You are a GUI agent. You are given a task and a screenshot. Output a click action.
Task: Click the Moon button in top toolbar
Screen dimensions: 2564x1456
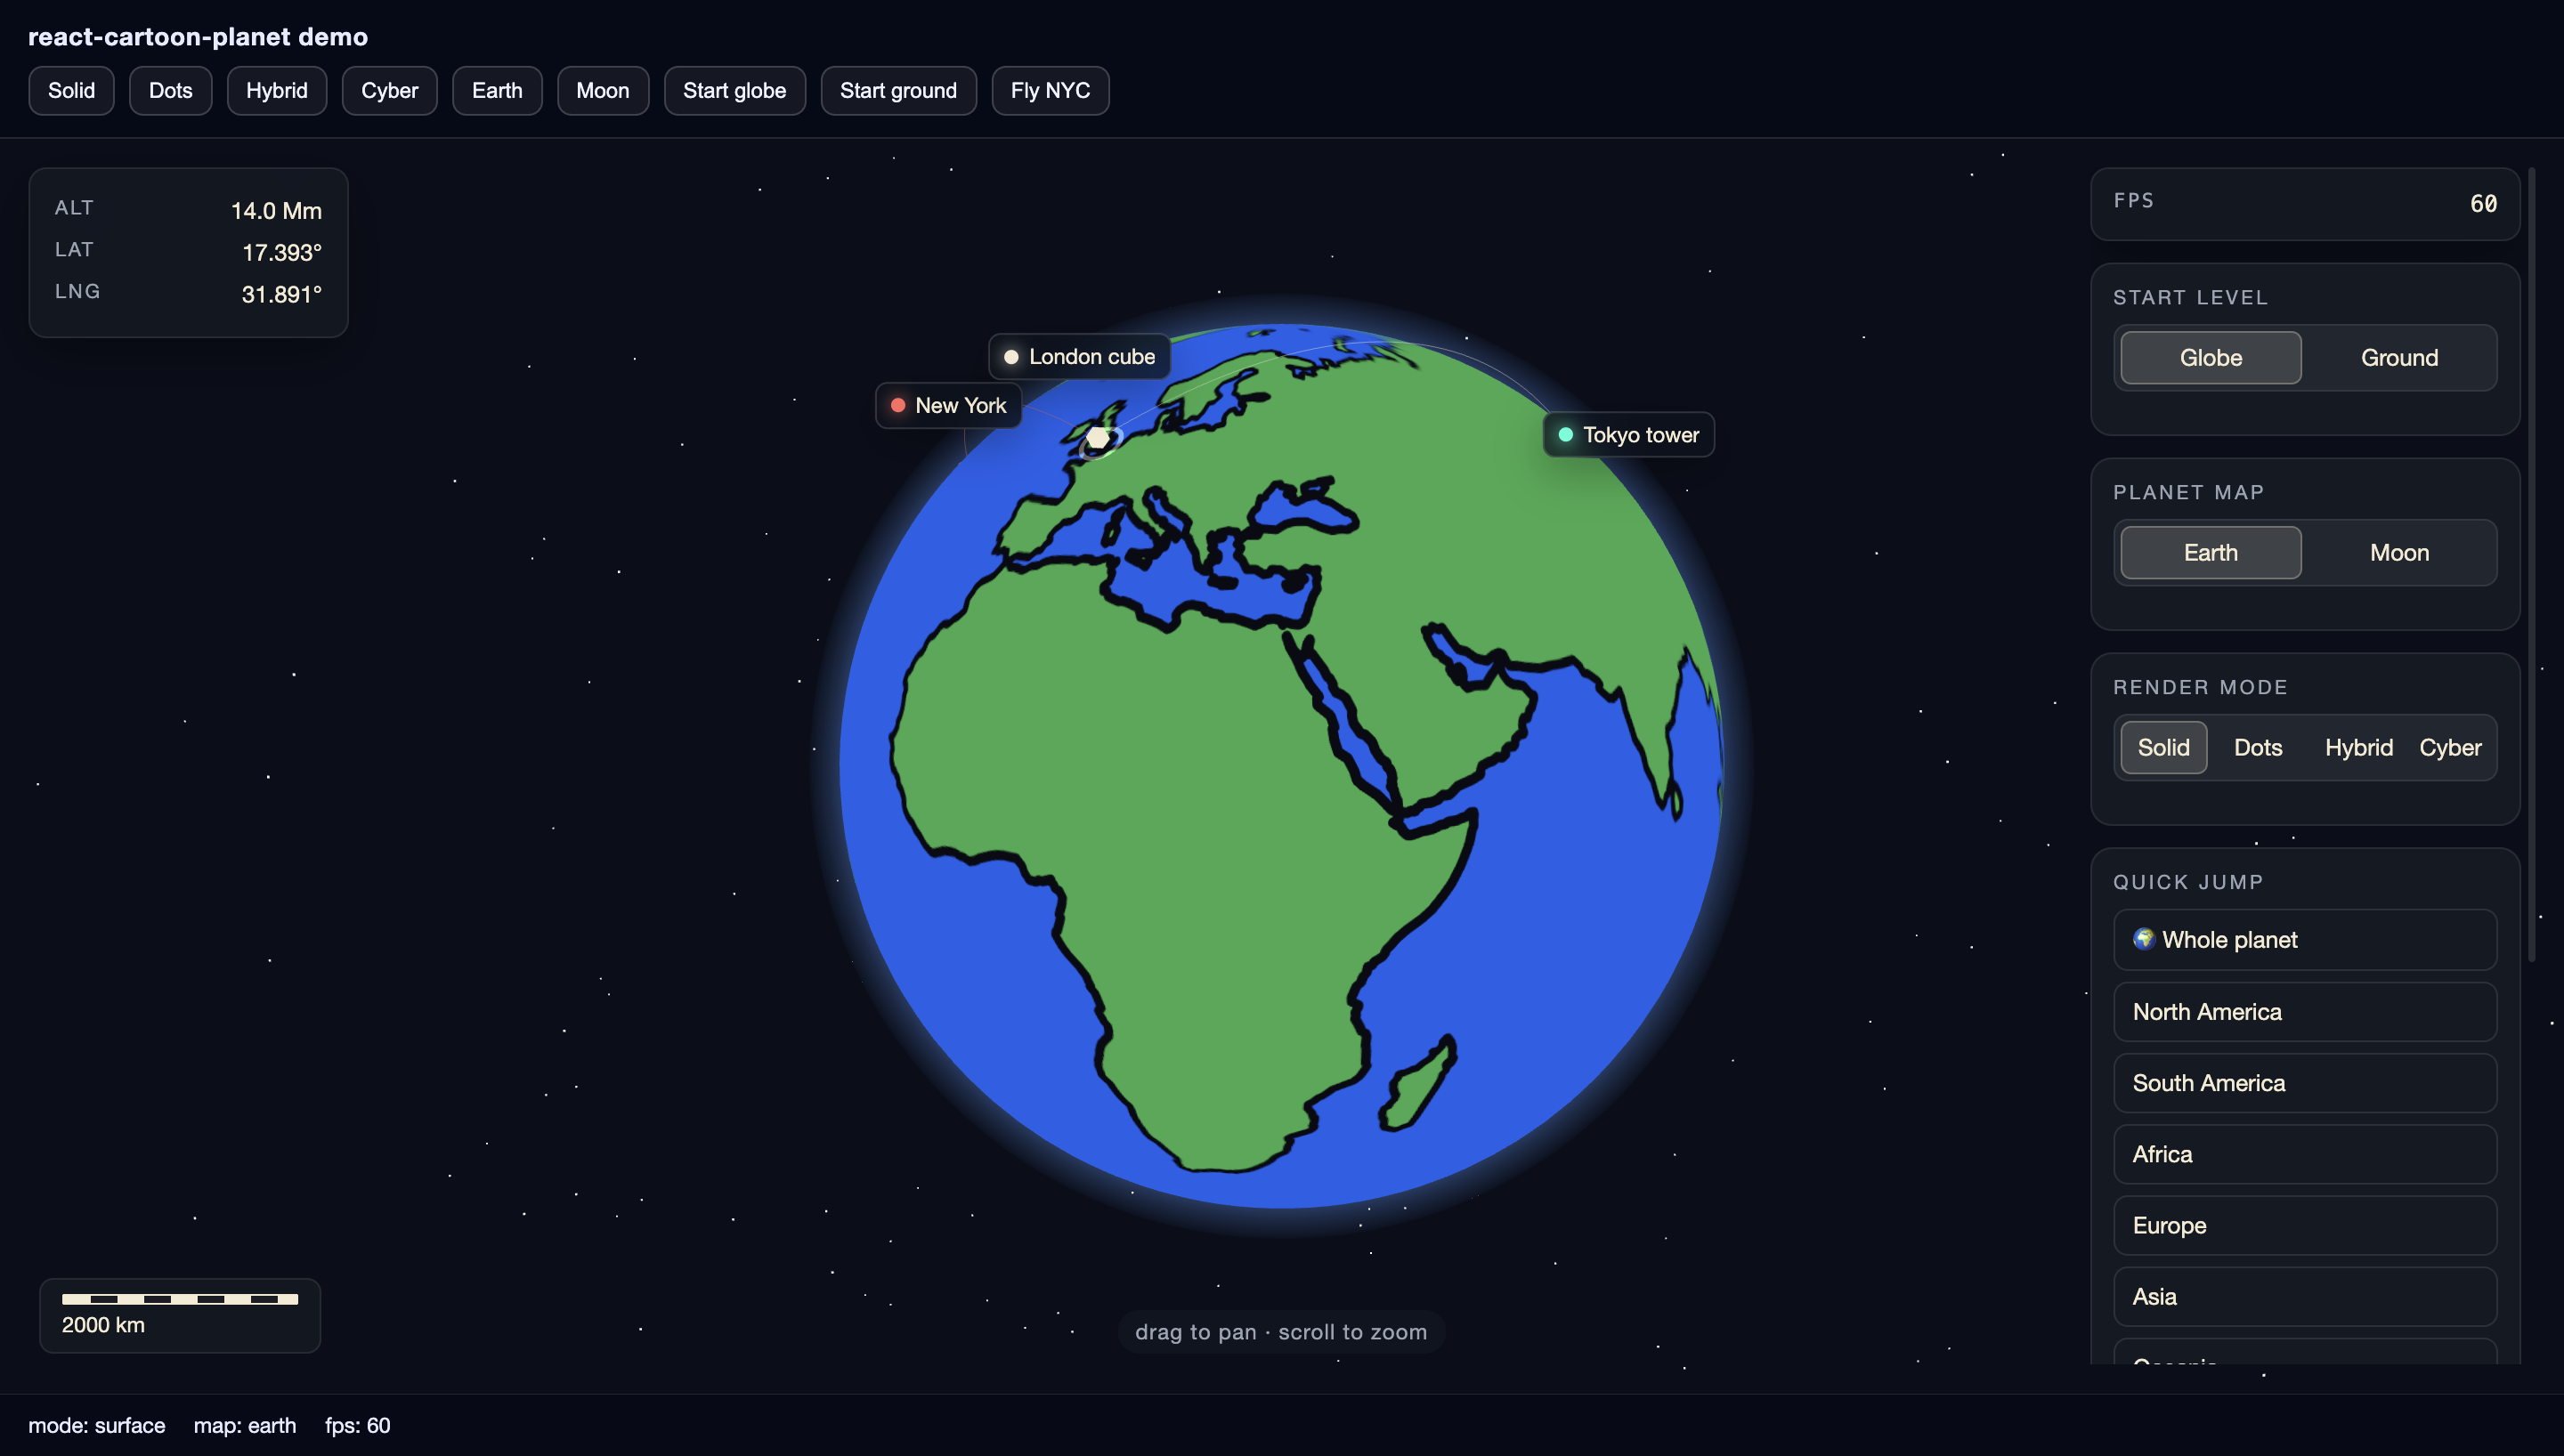click(x=603, y=91)
